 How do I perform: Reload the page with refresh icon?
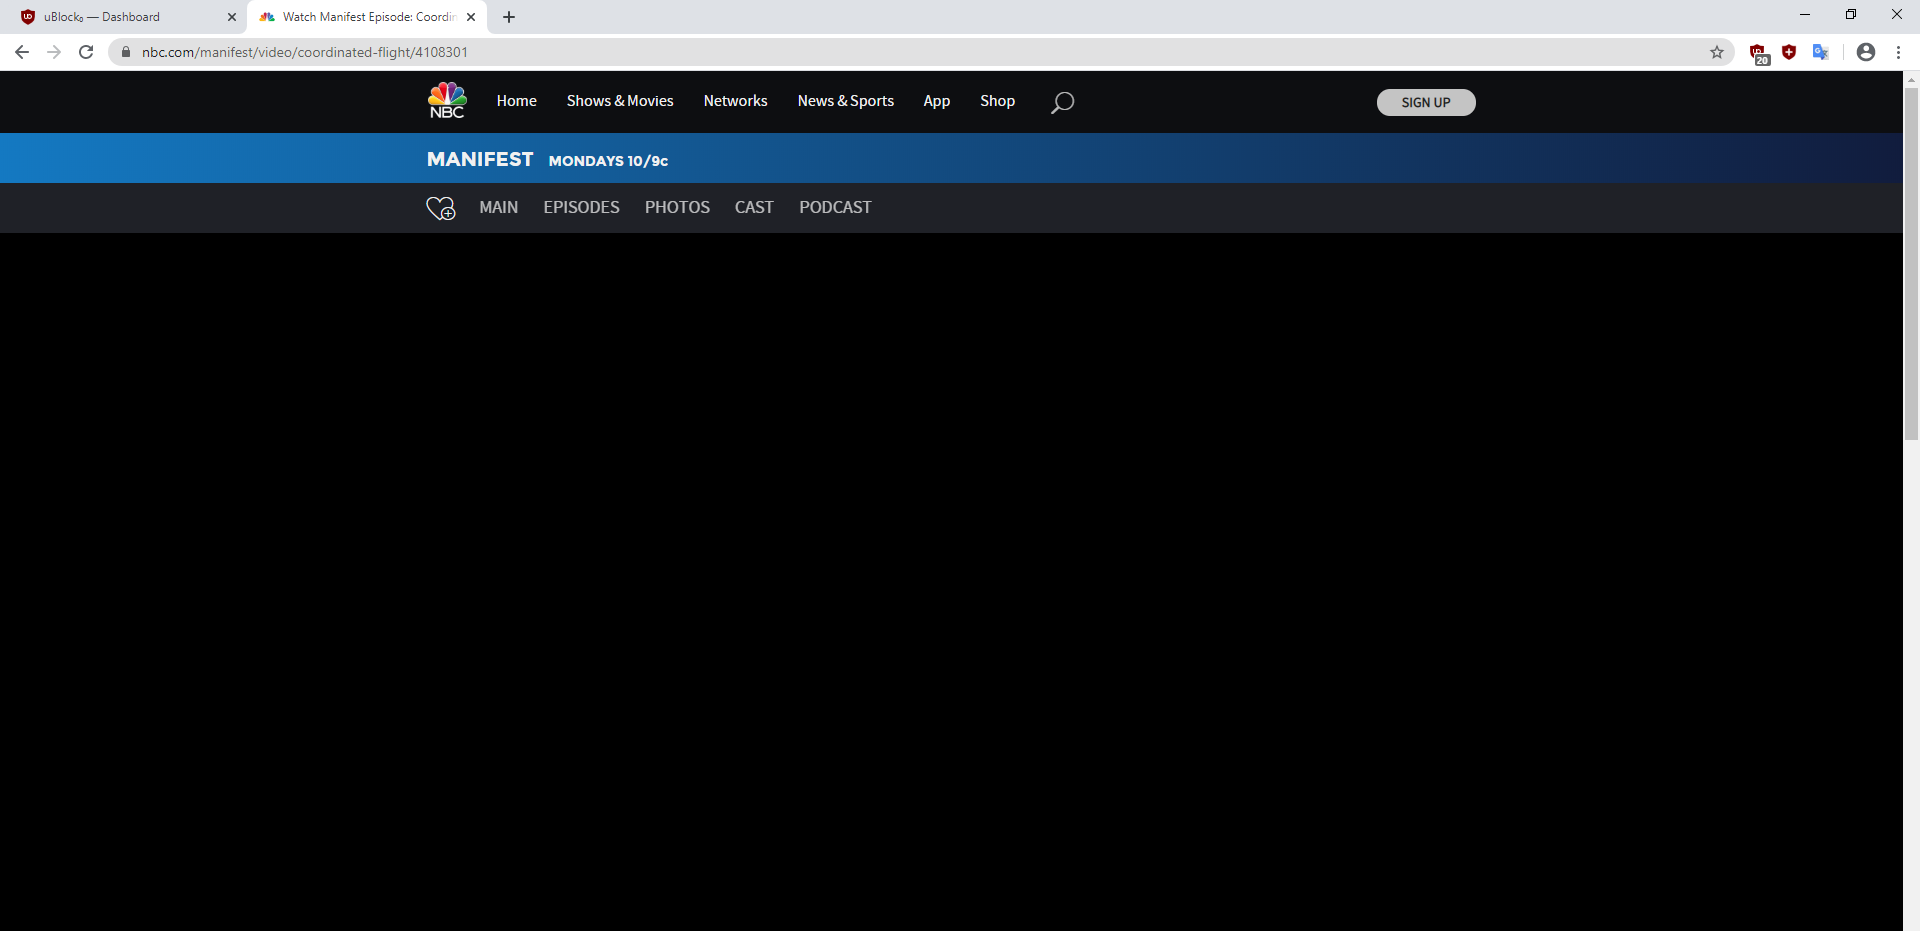click(86, 52)
